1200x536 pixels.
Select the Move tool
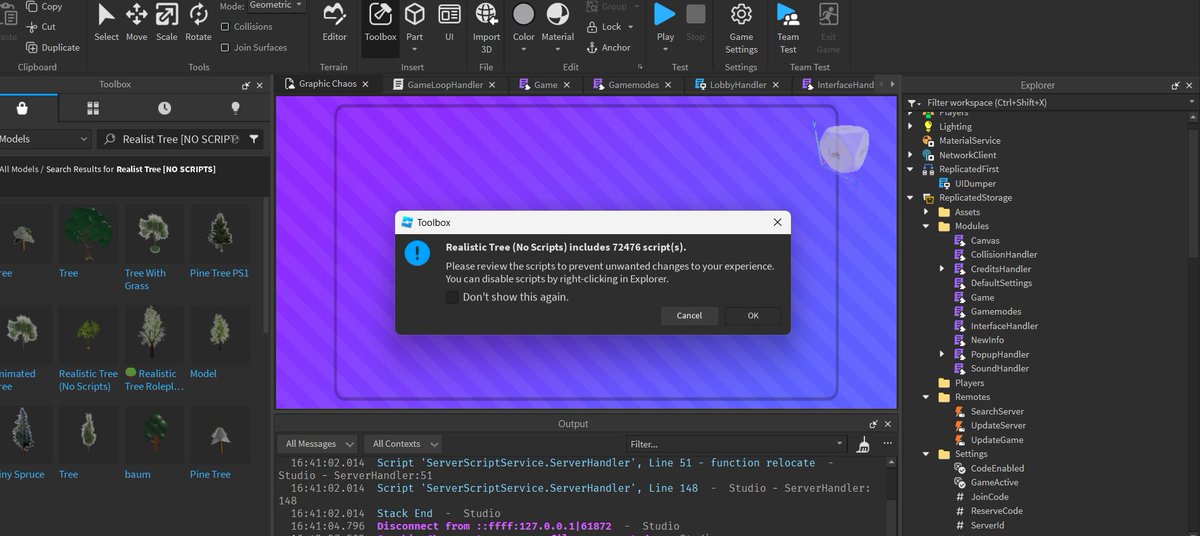(136, 23)
